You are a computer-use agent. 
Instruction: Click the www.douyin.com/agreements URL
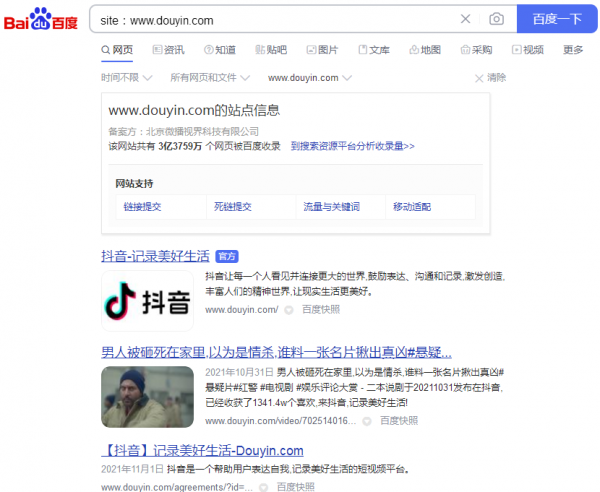click(177, 487)
